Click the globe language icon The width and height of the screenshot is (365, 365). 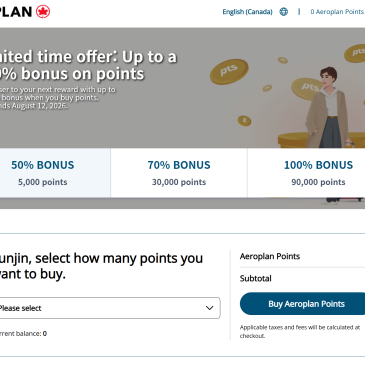(283, 12)
